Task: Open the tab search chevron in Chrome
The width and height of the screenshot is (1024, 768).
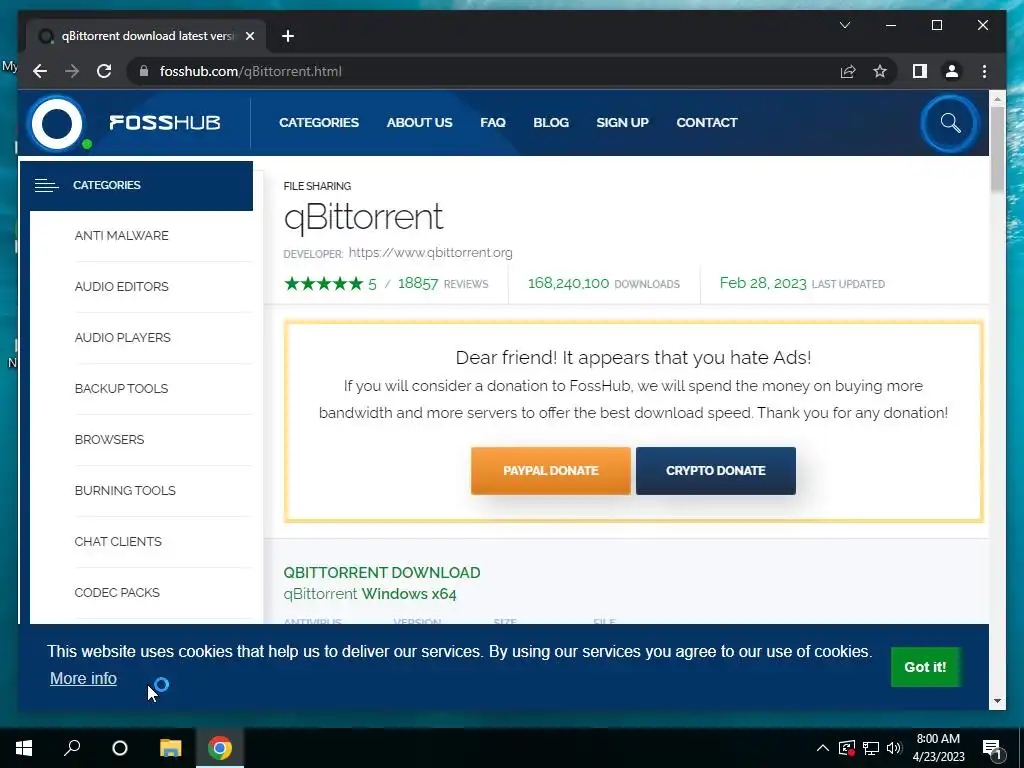Action: click(x=844, y=25)
